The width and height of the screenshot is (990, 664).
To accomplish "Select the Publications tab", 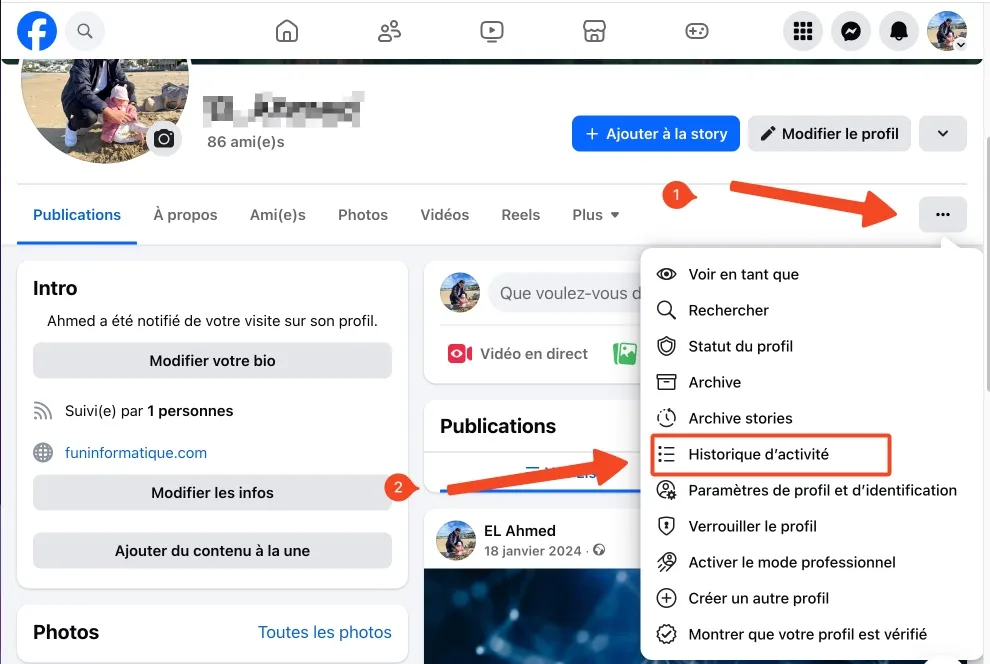I will pos(77,215).
